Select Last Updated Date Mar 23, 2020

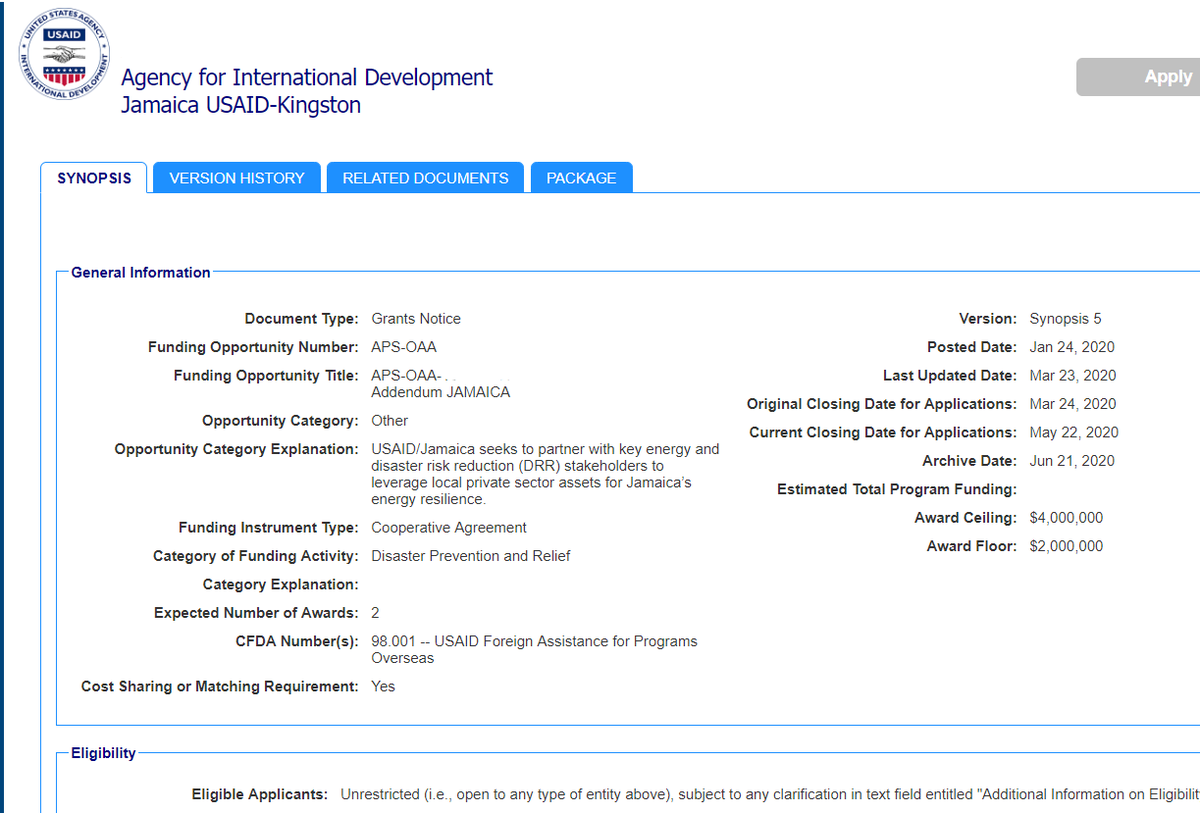tap(1073, 376)
